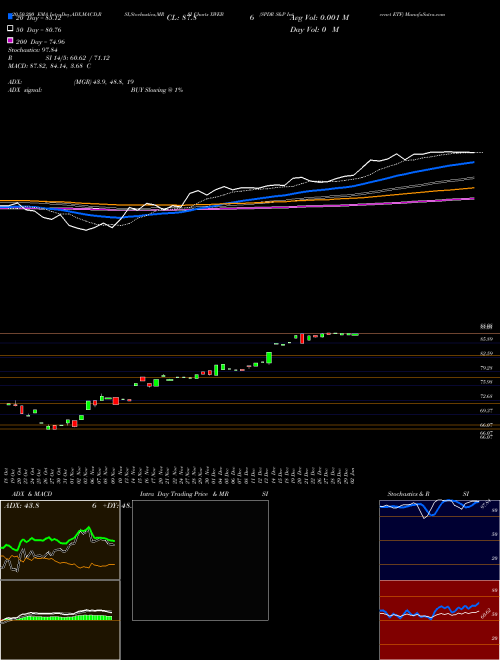The width and height of the screenshot is (500, 660).
Task: Click the 85.89 price axis label
Action: coord(486,339)
